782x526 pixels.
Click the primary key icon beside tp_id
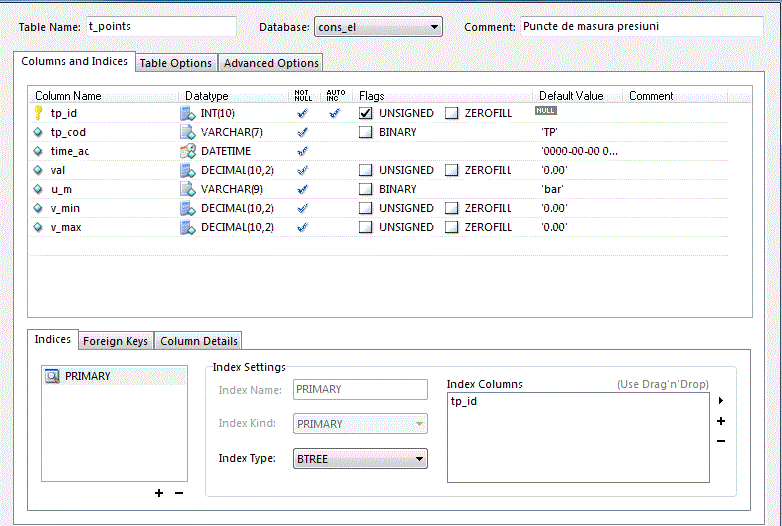(x=37, y=113)
